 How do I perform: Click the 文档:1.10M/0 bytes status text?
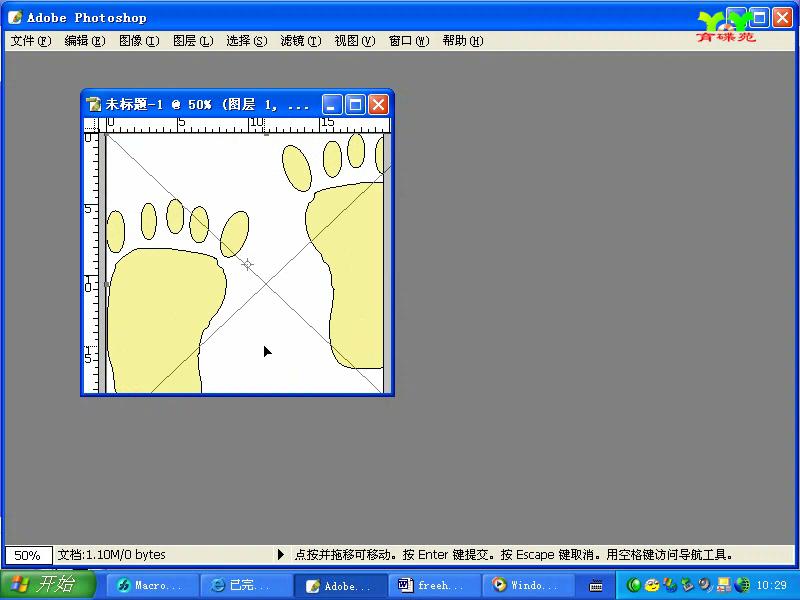pos(112,555)
